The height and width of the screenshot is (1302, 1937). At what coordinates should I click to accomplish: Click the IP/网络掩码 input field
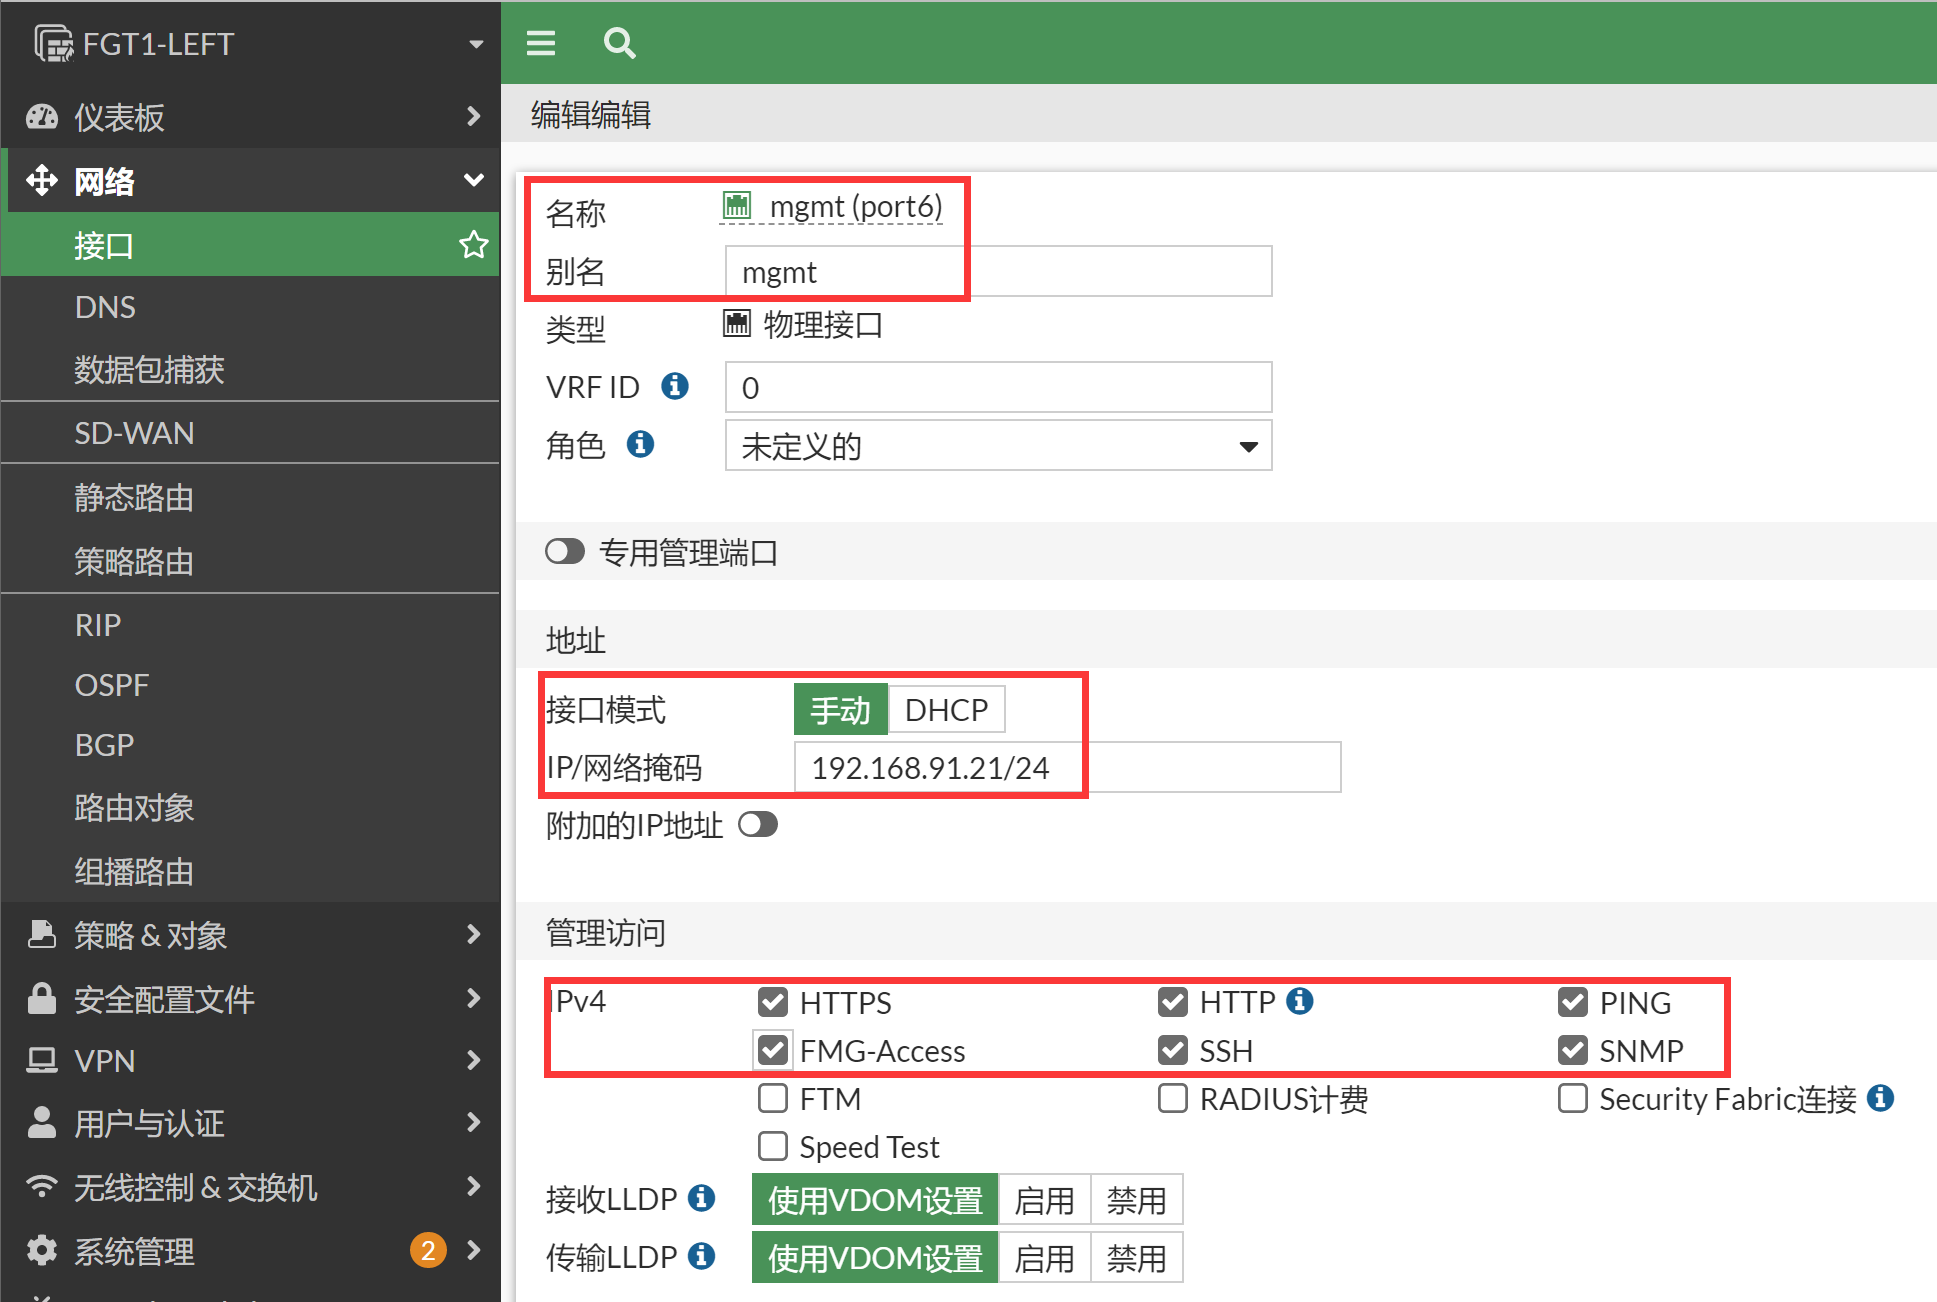pos(1066,768)
